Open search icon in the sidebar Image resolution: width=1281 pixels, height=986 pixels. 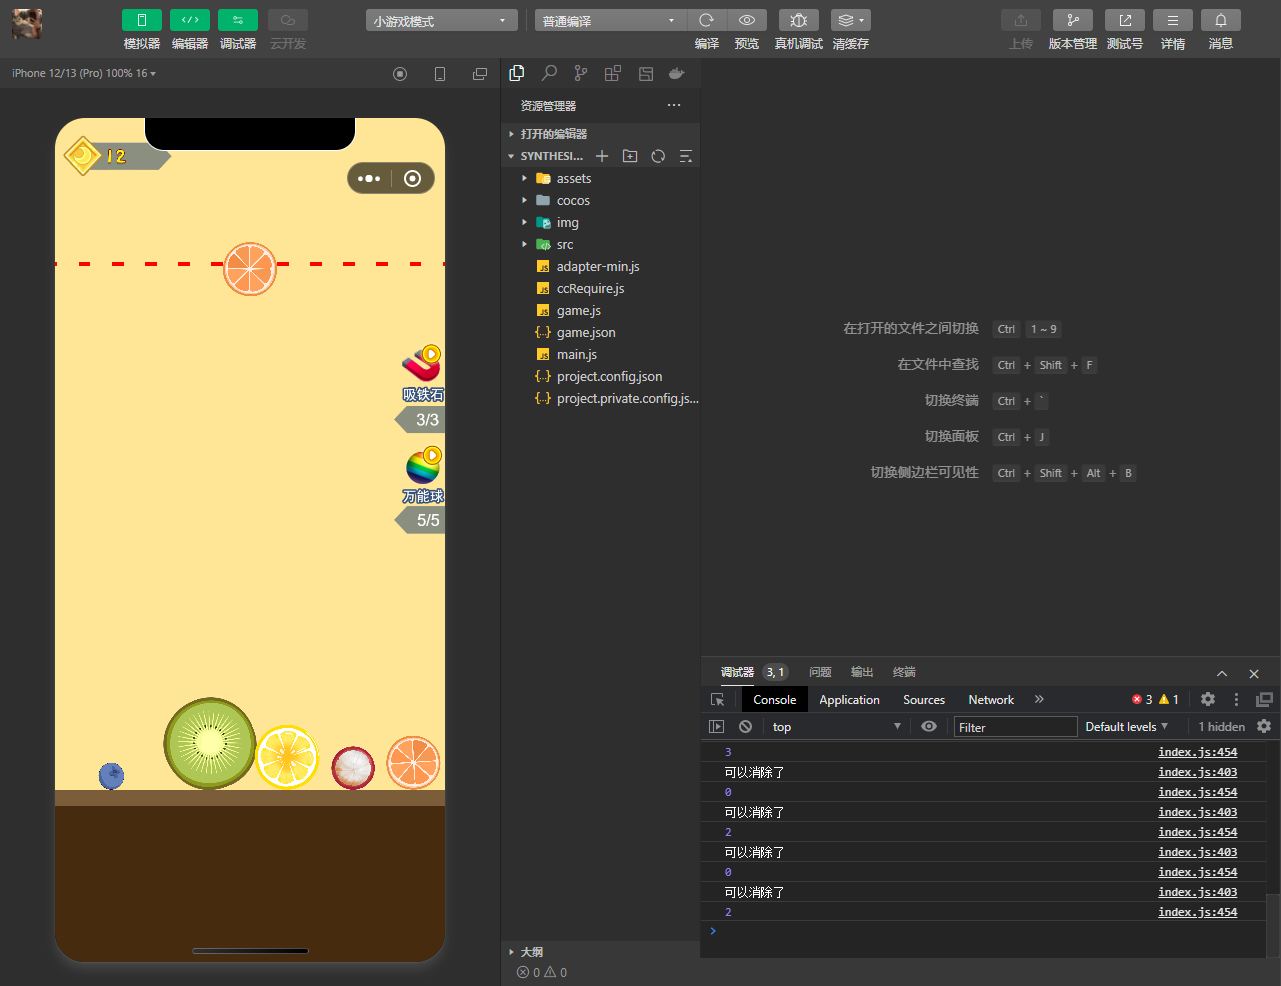549,73
